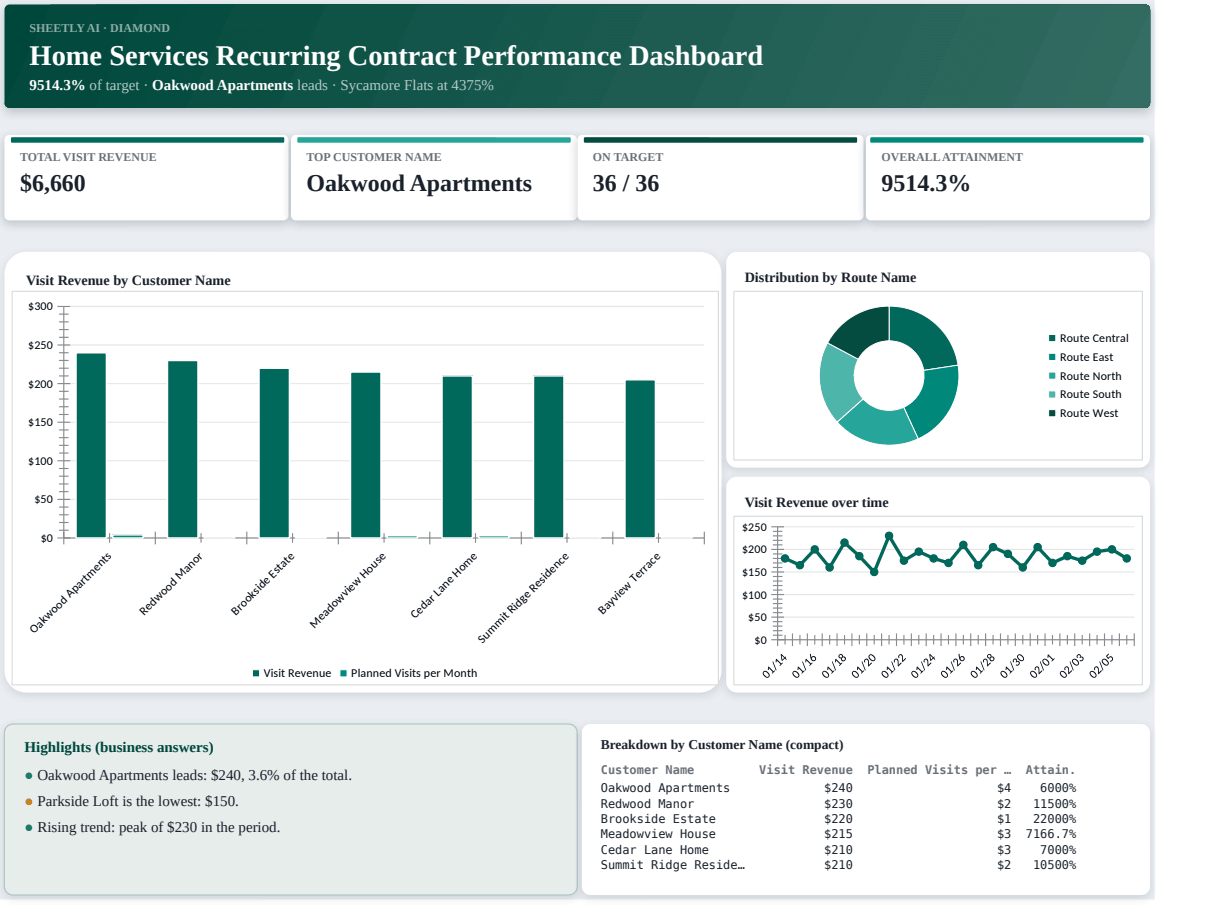Click 'Parkside Loft is the lowest: $150' highlight
This screenshot has height=922, width=1227.
point(138,801)
